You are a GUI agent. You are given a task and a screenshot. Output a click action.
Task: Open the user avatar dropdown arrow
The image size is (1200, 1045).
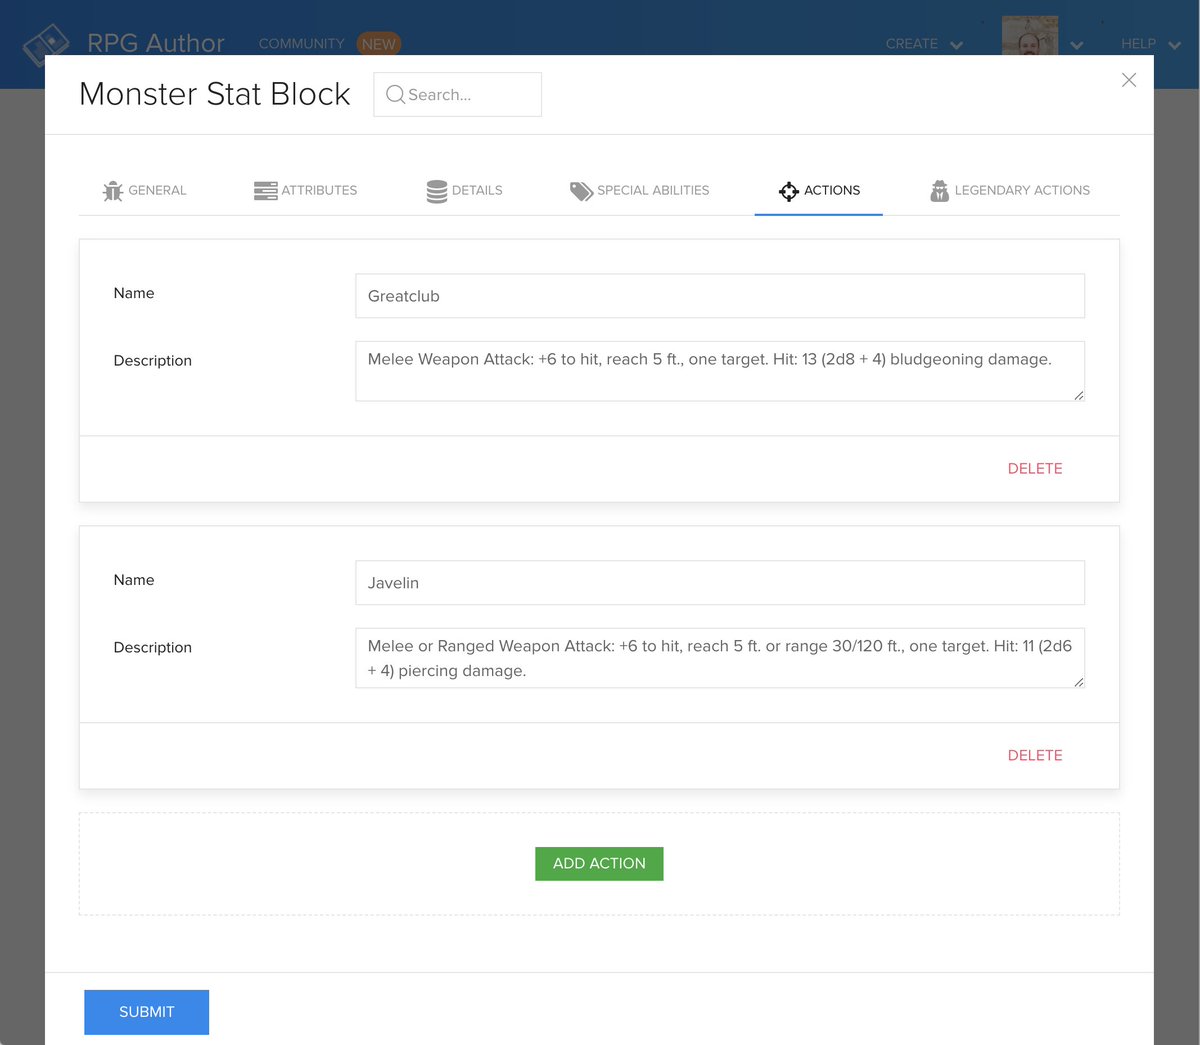click(1077, 45)
